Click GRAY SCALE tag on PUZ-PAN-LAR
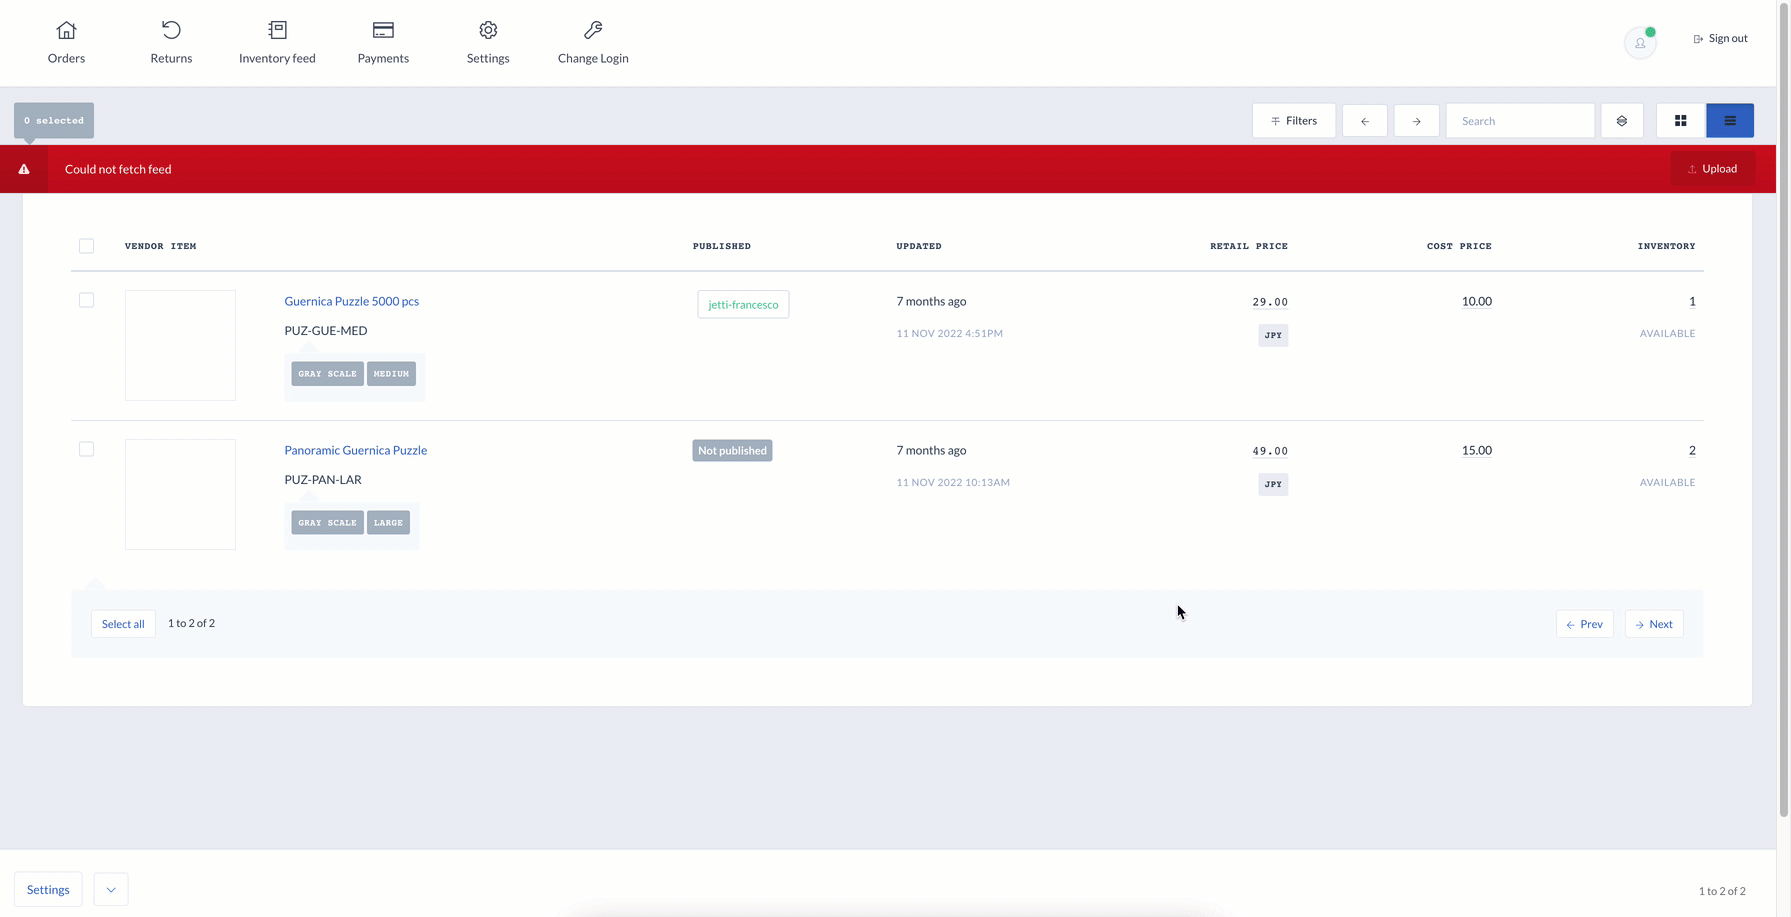This screenshot has height=917, width=1791. click(327, 522)
